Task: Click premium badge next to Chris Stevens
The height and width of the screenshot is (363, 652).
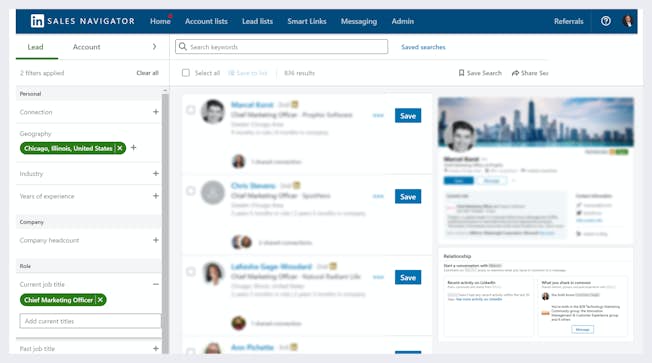Action: pyautogui.click(x=296, y=185)
